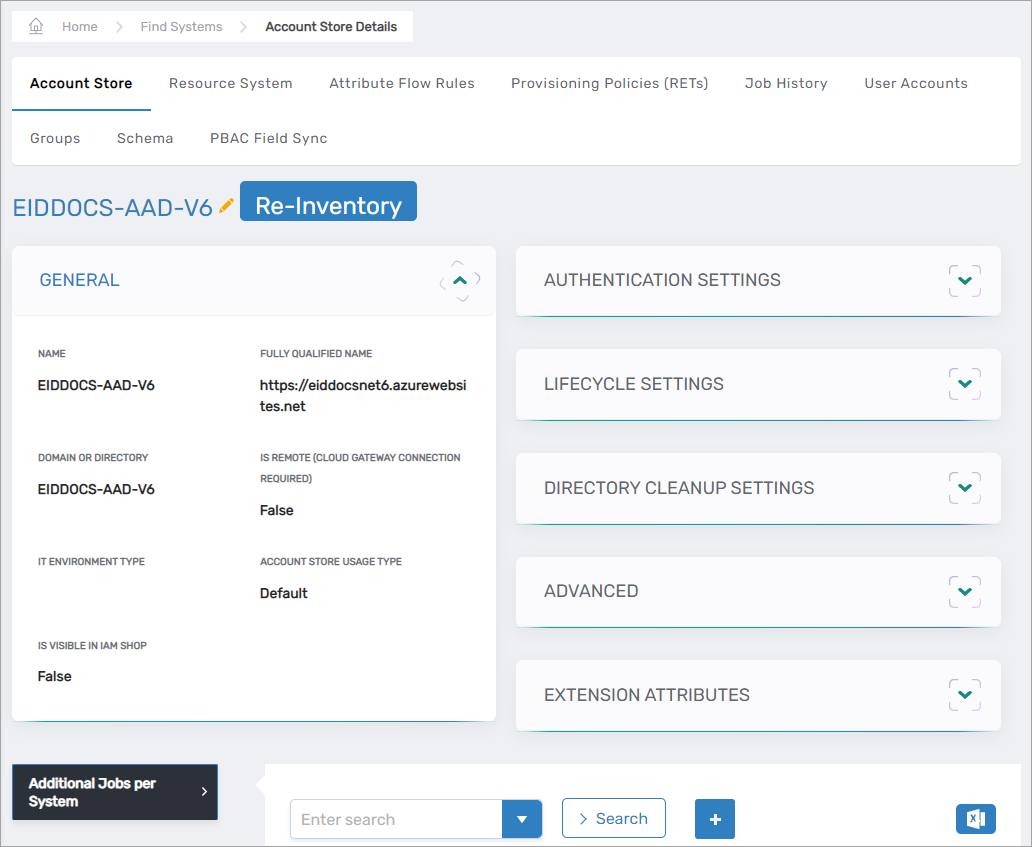Expand Directory Cleanup Settings

point(963,488)
